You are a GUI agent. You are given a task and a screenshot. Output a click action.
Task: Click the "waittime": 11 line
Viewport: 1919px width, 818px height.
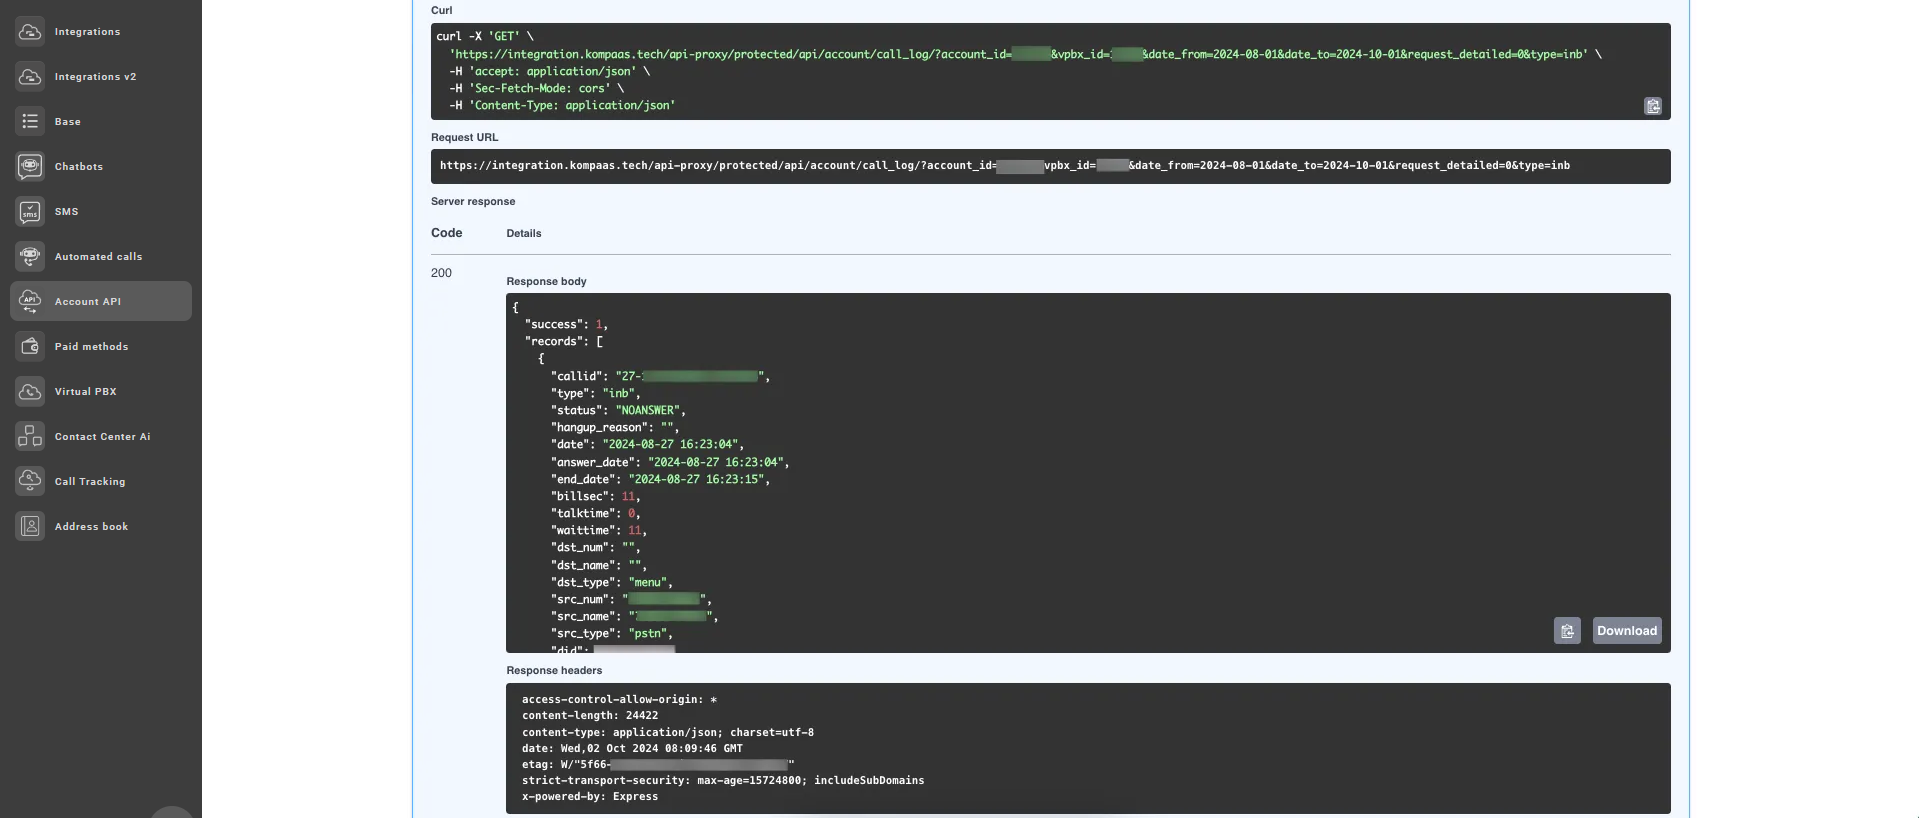pyautogui.click(x=598, y=530)
